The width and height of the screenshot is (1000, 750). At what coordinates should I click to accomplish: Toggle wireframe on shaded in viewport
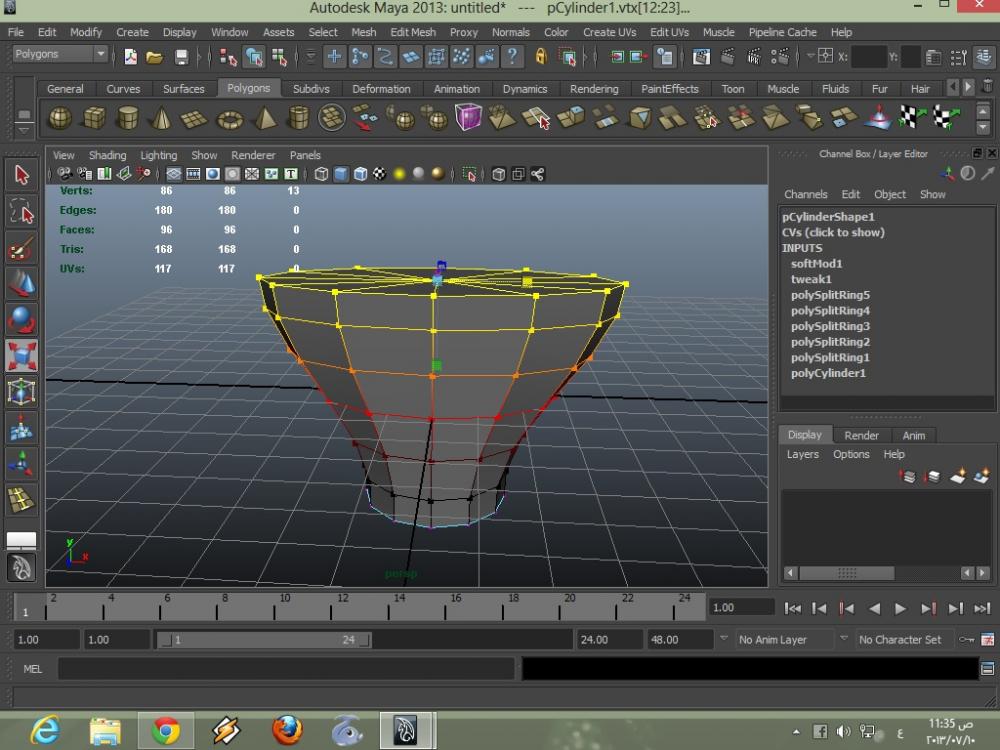(360, 174)
